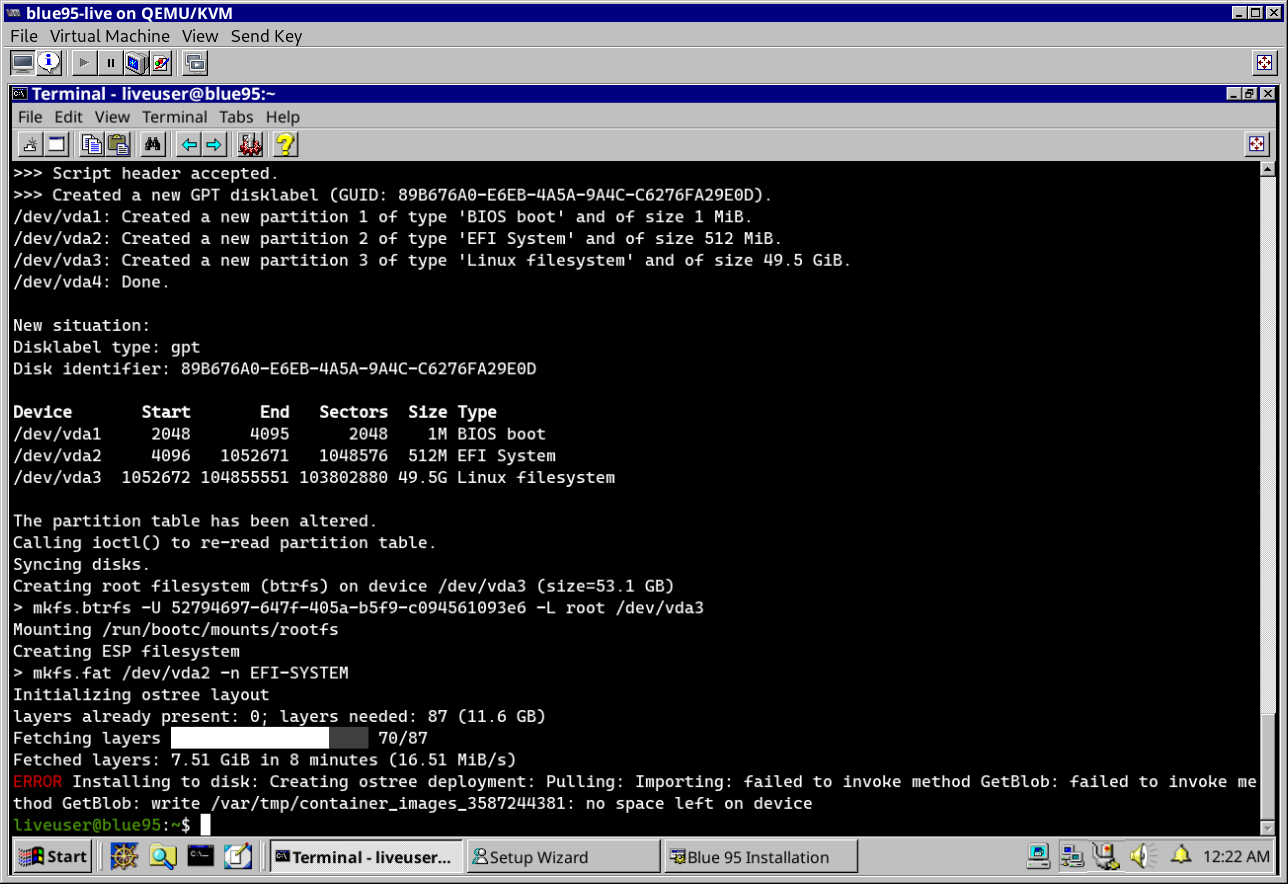Open a new terminal tab icon
The image size is (1288, 884).
30,144
